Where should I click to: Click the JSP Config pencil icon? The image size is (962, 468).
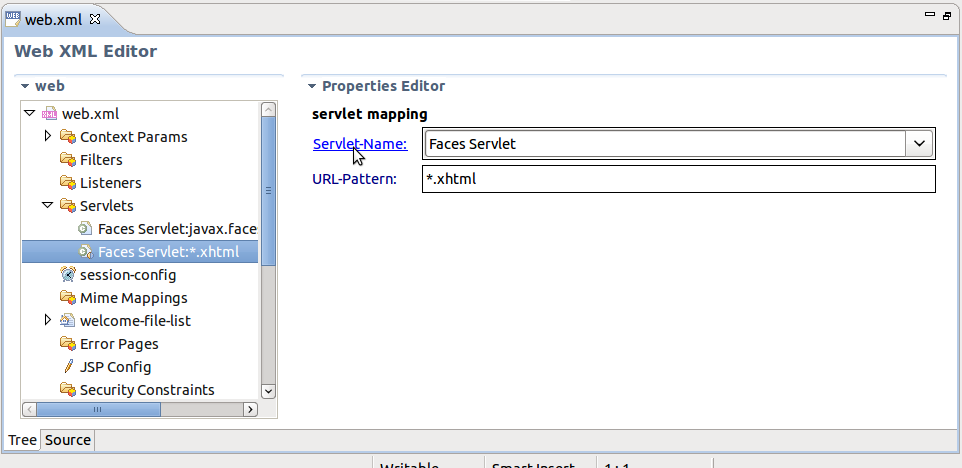[x=68, y=366]
